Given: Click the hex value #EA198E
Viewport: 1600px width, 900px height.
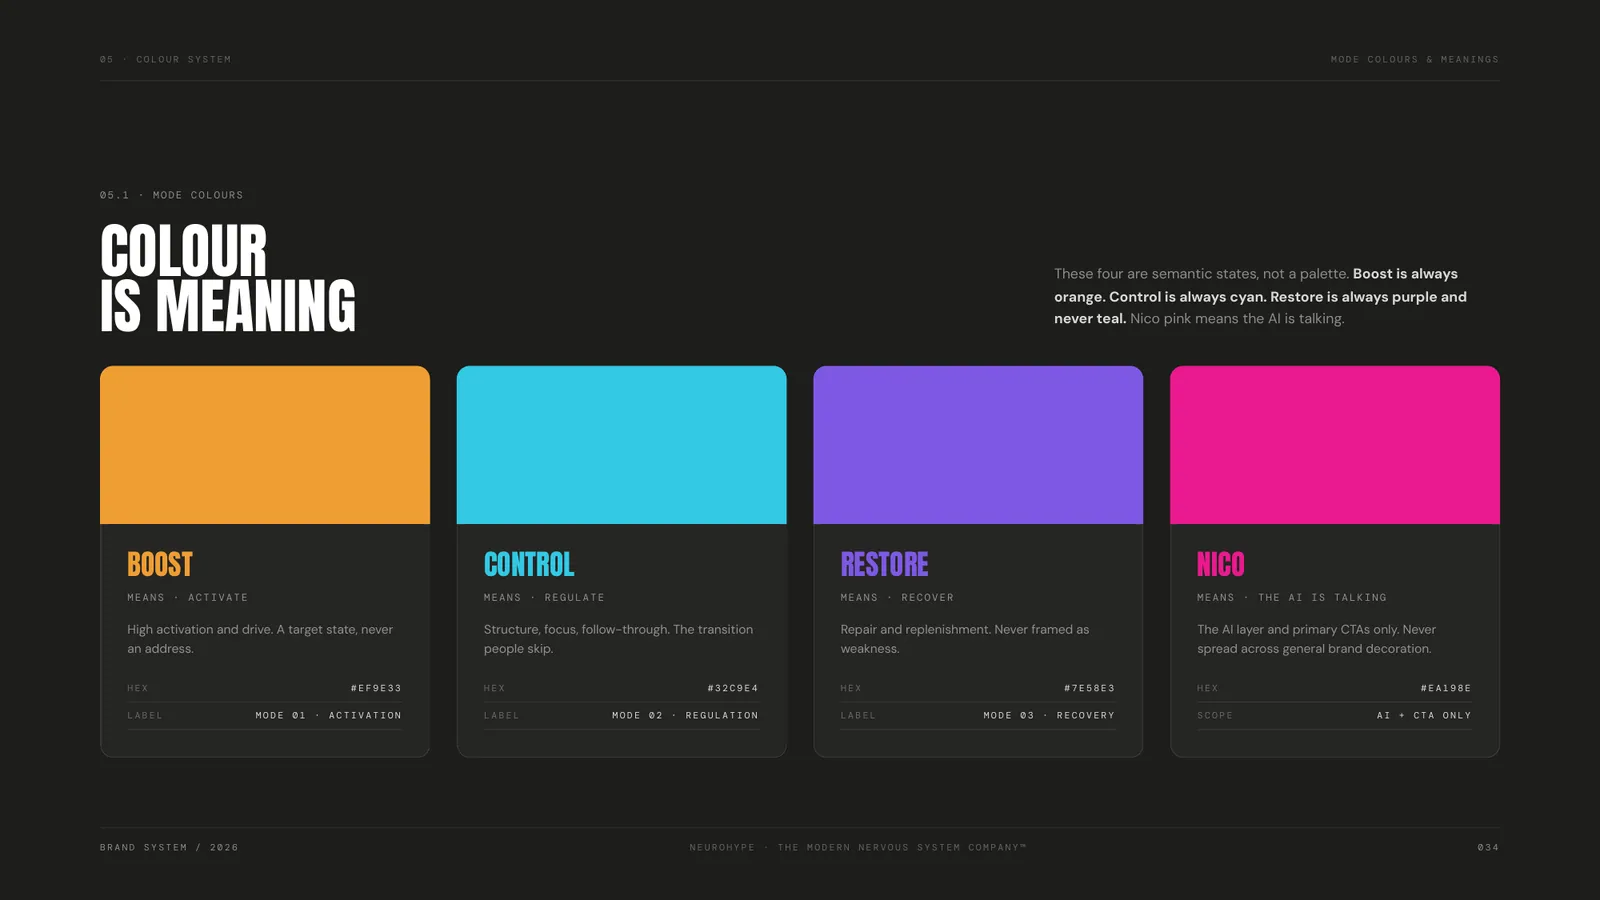Looking at the screenshot, I should [1446, 688].
